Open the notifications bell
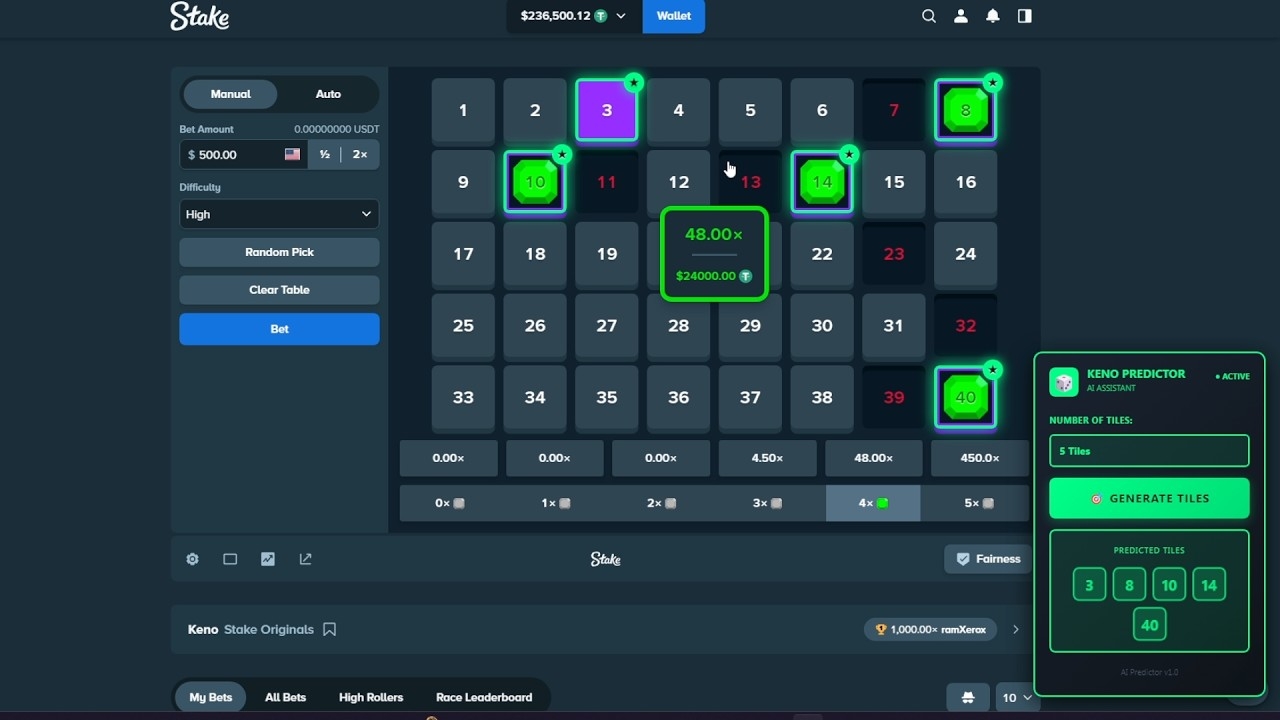 (993, 16)
